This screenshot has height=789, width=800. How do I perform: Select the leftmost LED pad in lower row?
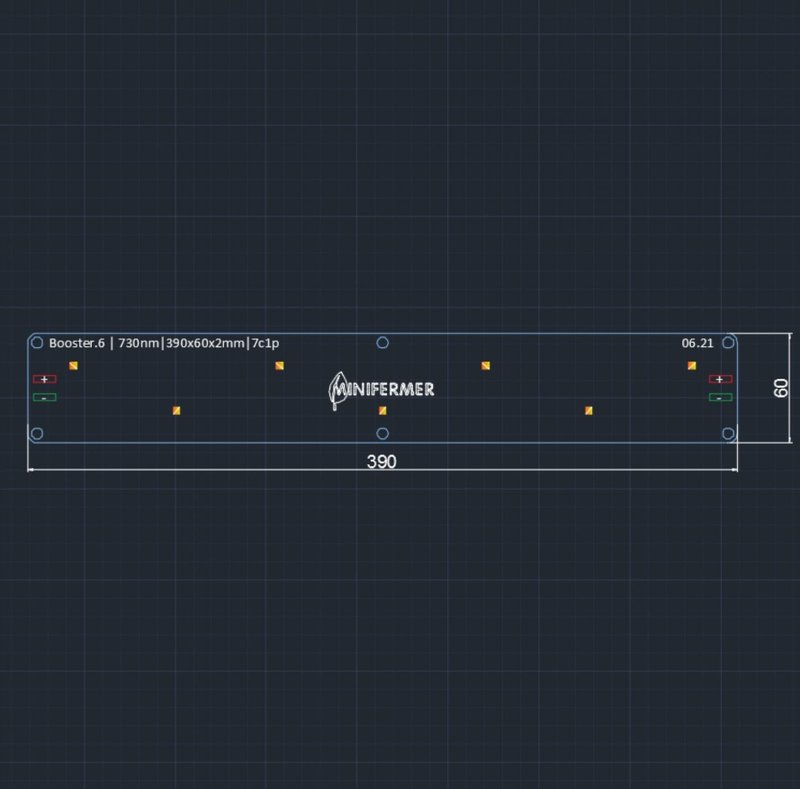(x=177, y=410)
